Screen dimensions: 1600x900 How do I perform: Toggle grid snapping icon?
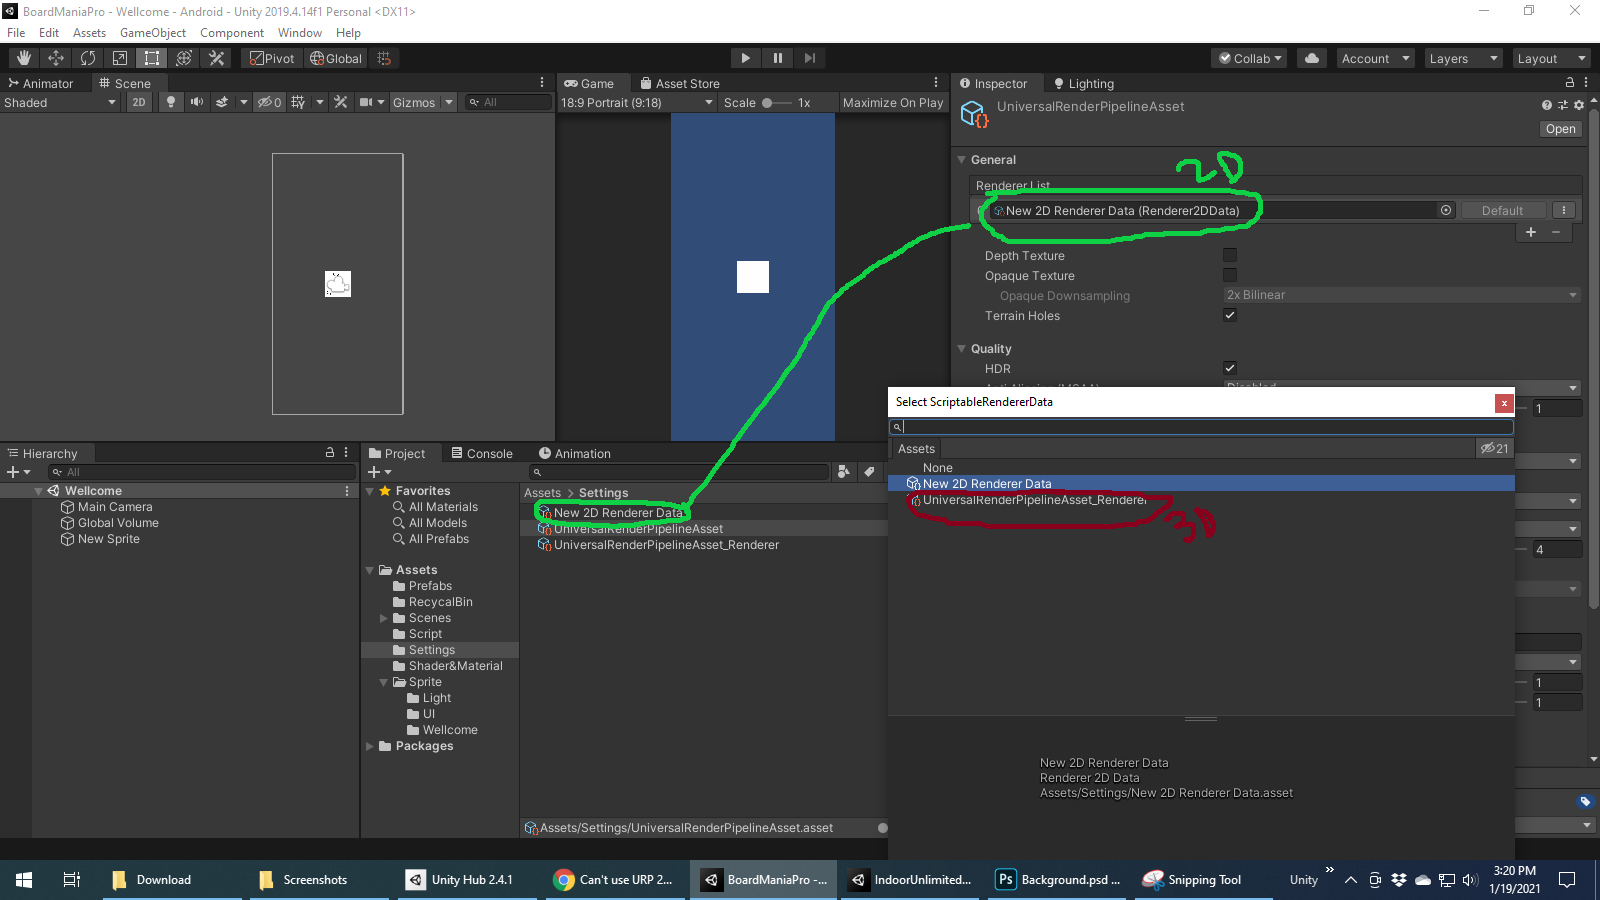click(384, 58)
